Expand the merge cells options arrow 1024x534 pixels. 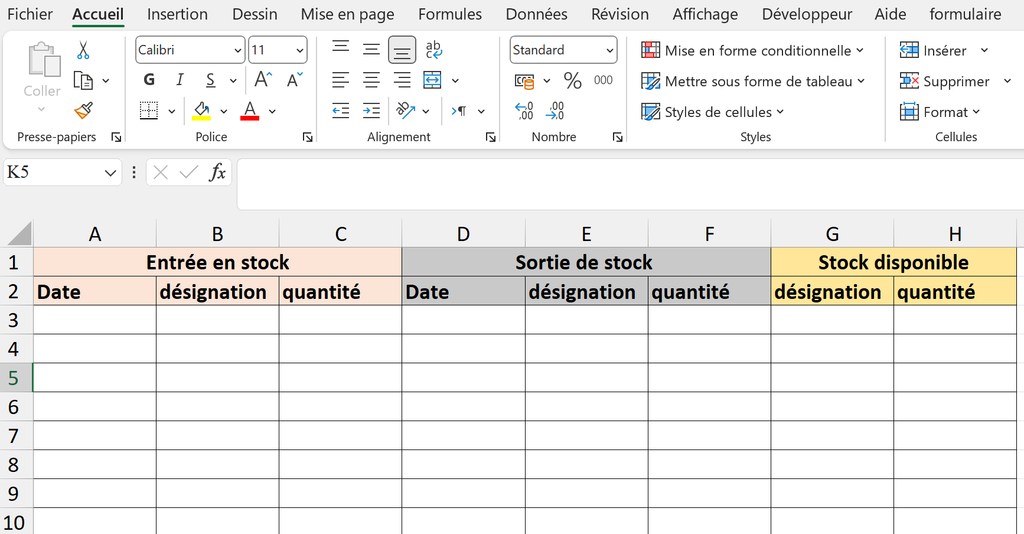tap(455, 81)
